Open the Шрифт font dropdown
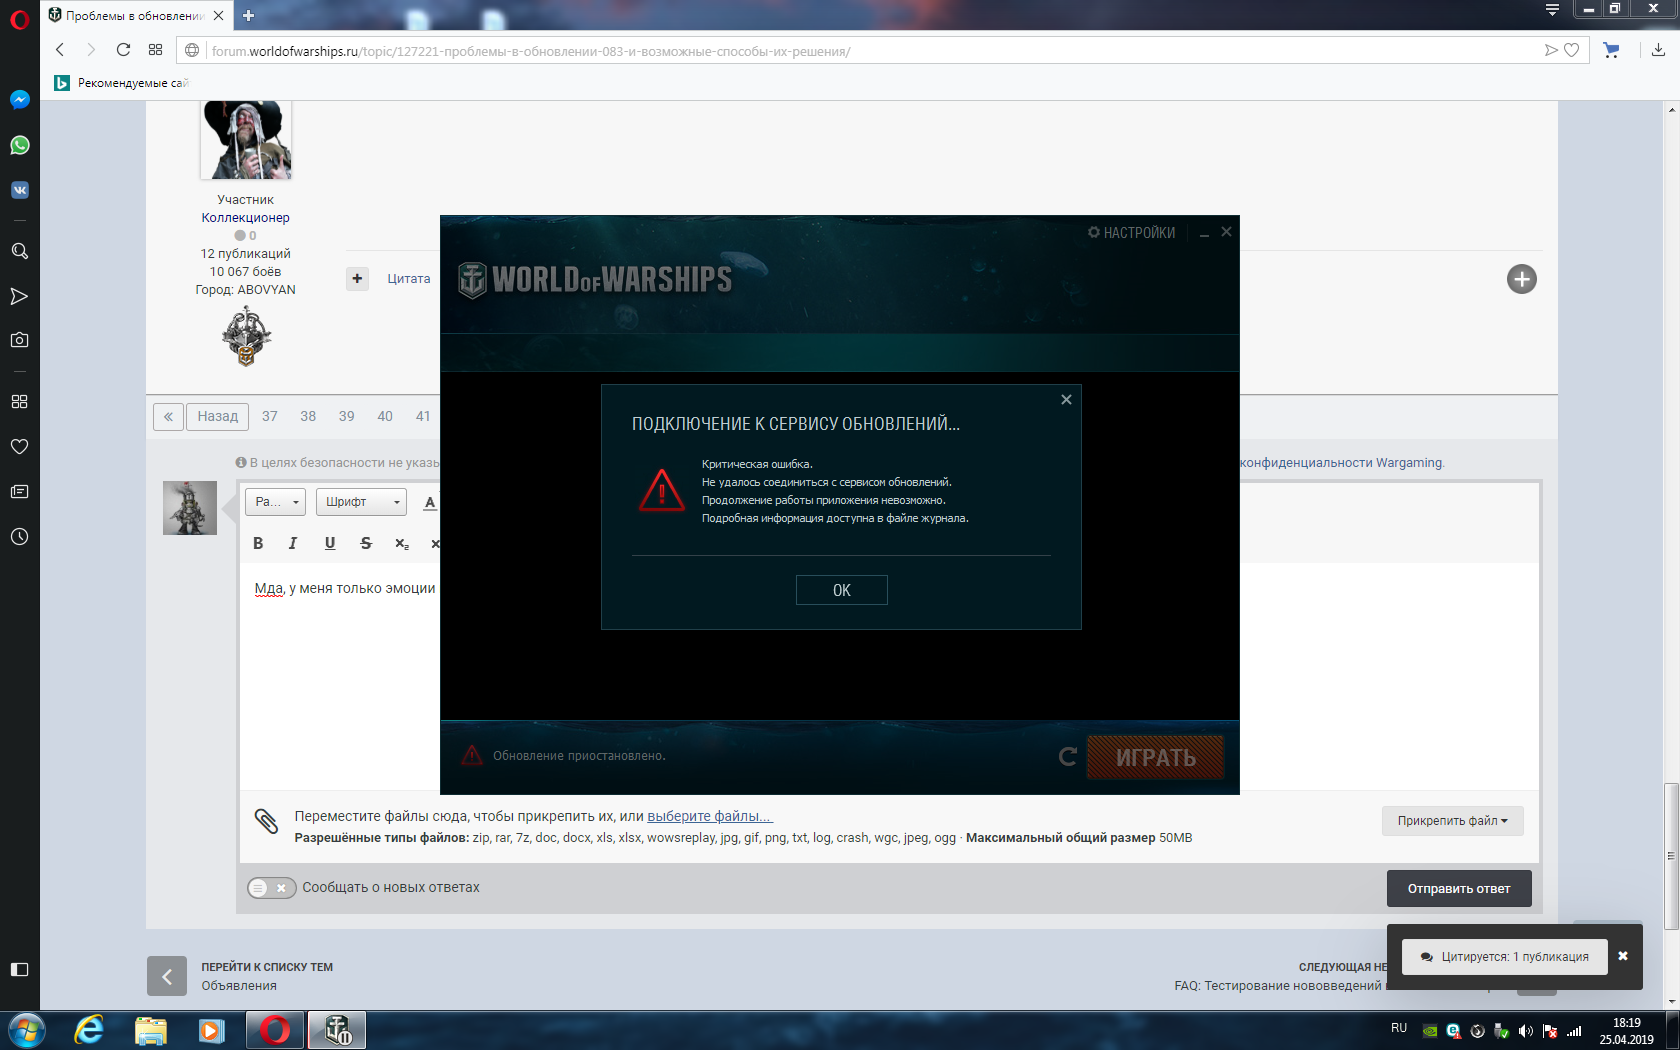 pyautogui.click(x=361, y=502)
